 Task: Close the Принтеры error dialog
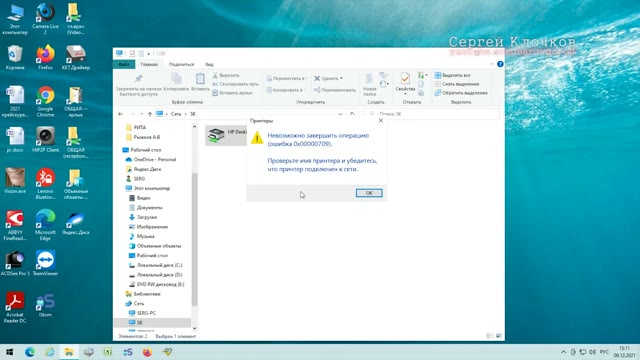(380, 120)
